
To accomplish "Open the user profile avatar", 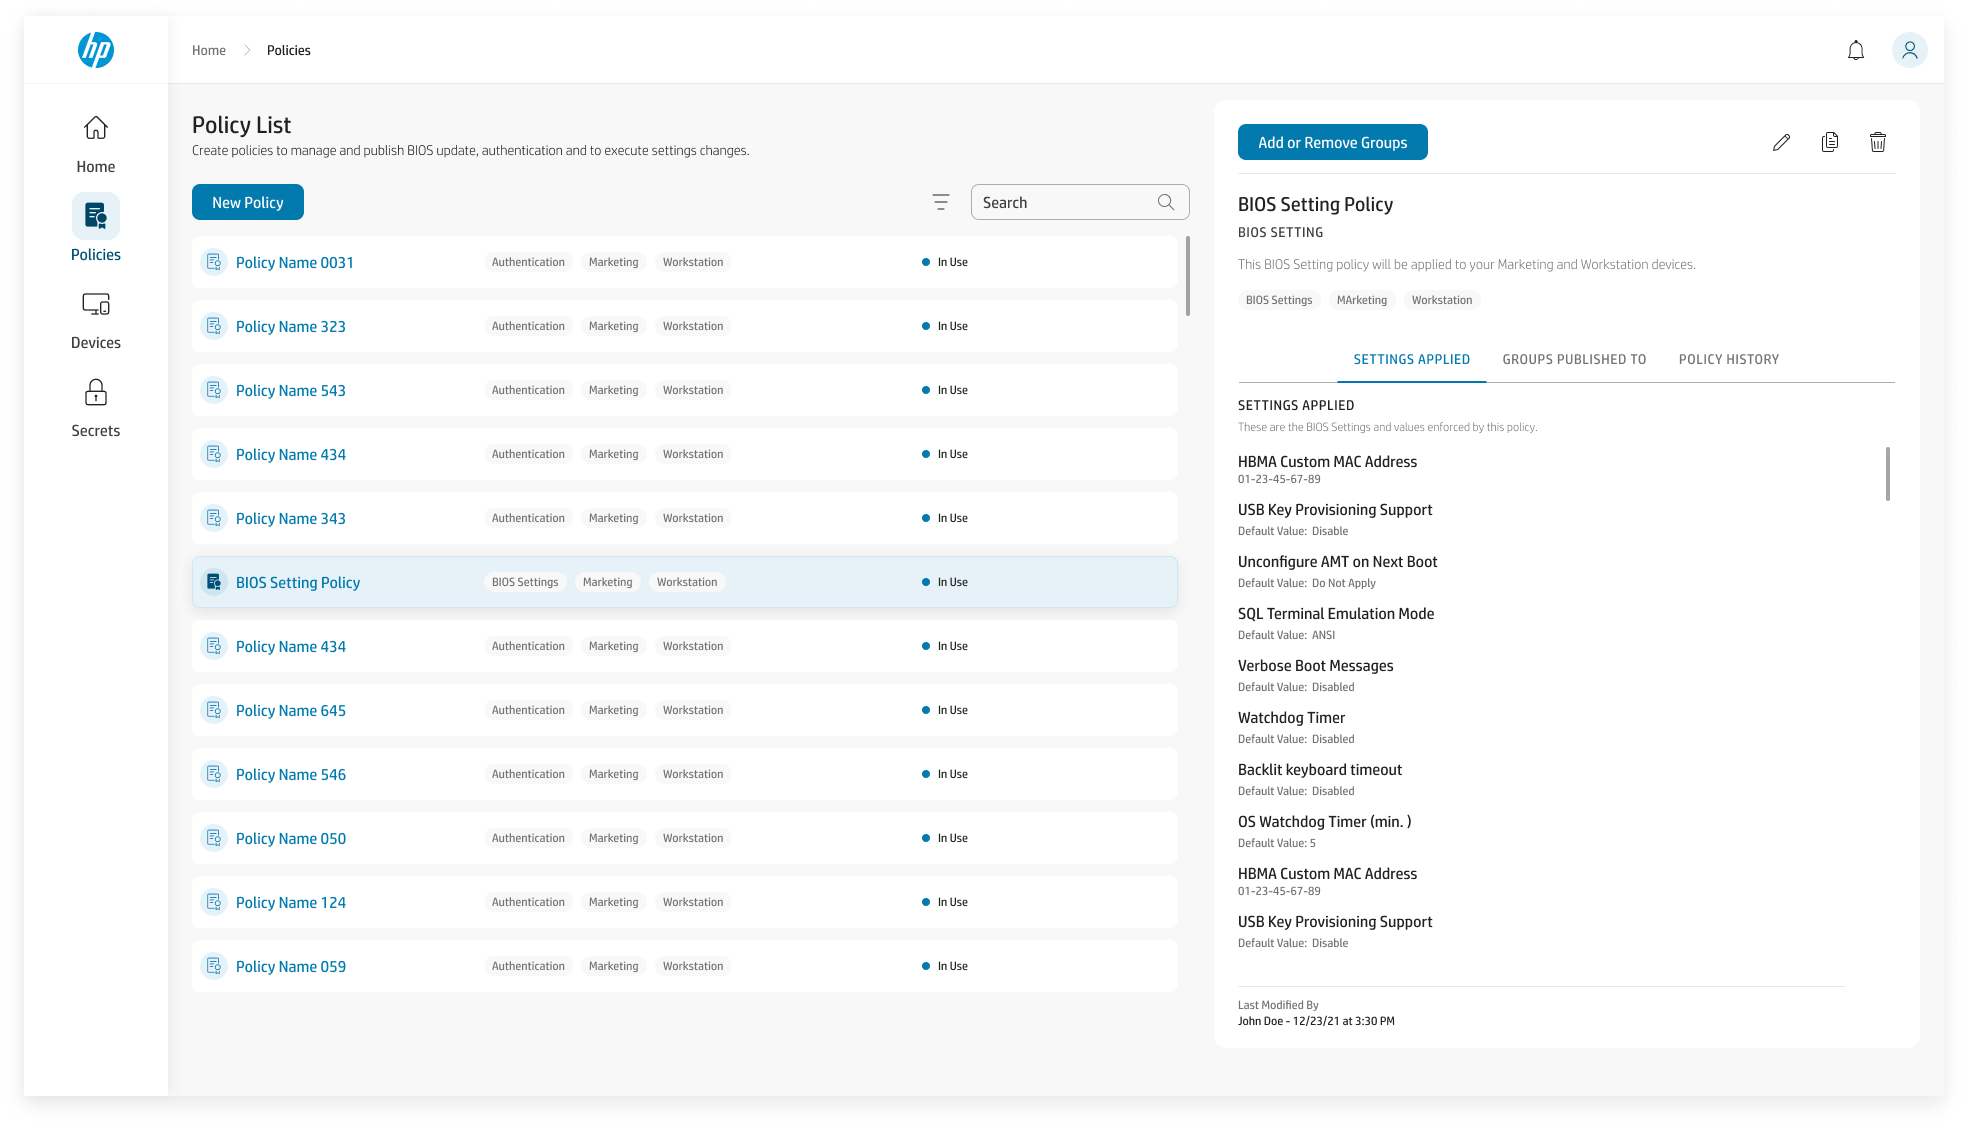I will pyautogui.click(x=1910, y=49).
